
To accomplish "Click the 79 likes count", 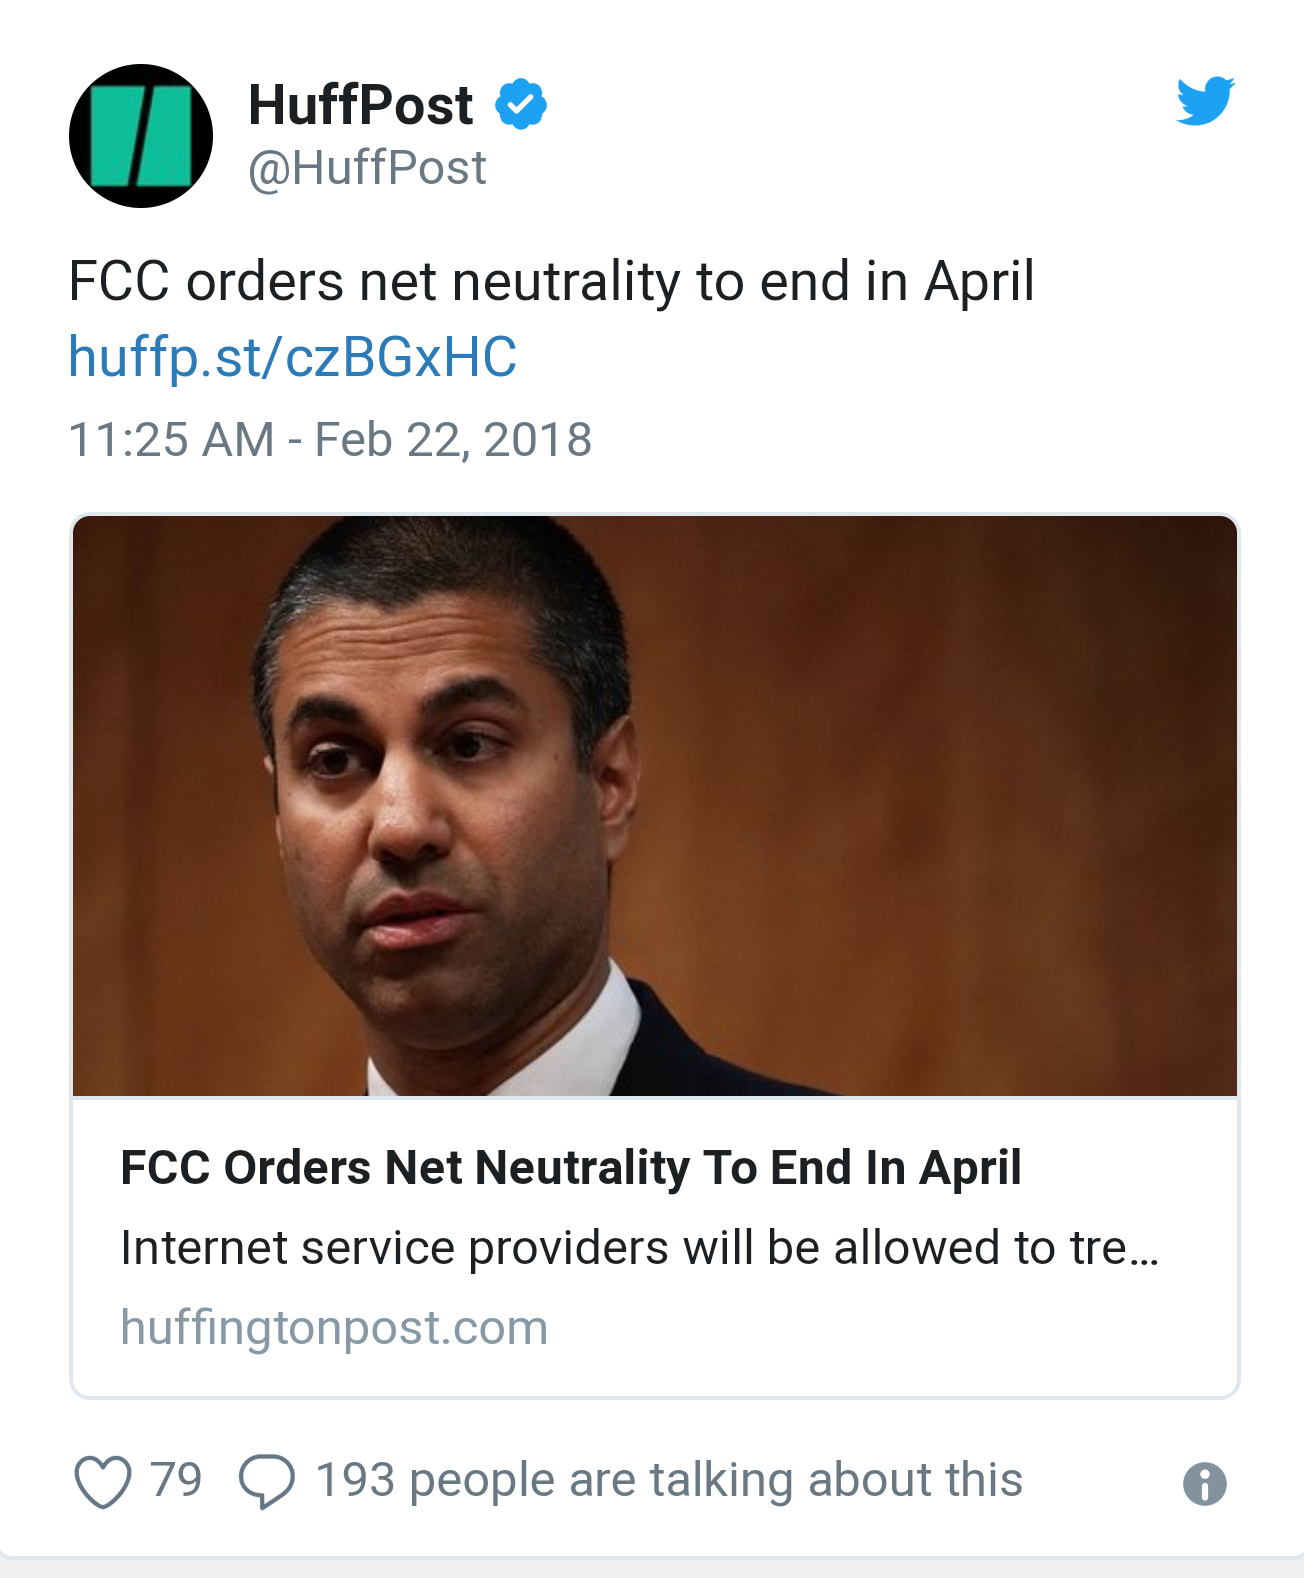I will (x=176, y=1480).
